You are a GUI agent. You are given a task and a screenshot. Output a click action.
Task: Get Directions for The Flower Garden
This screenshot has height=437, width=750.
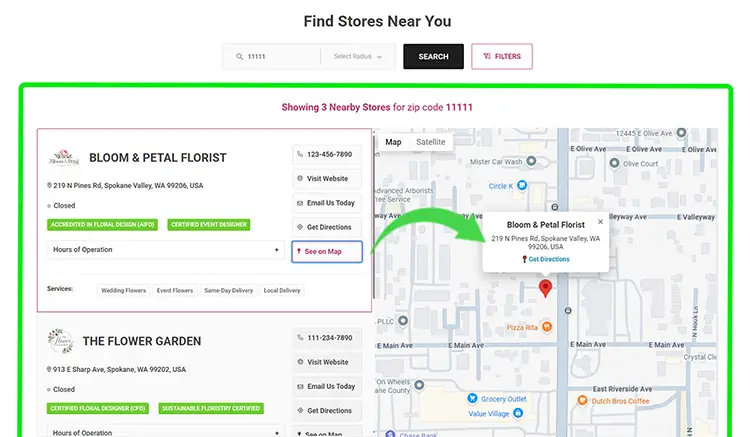tap(327, 411)
